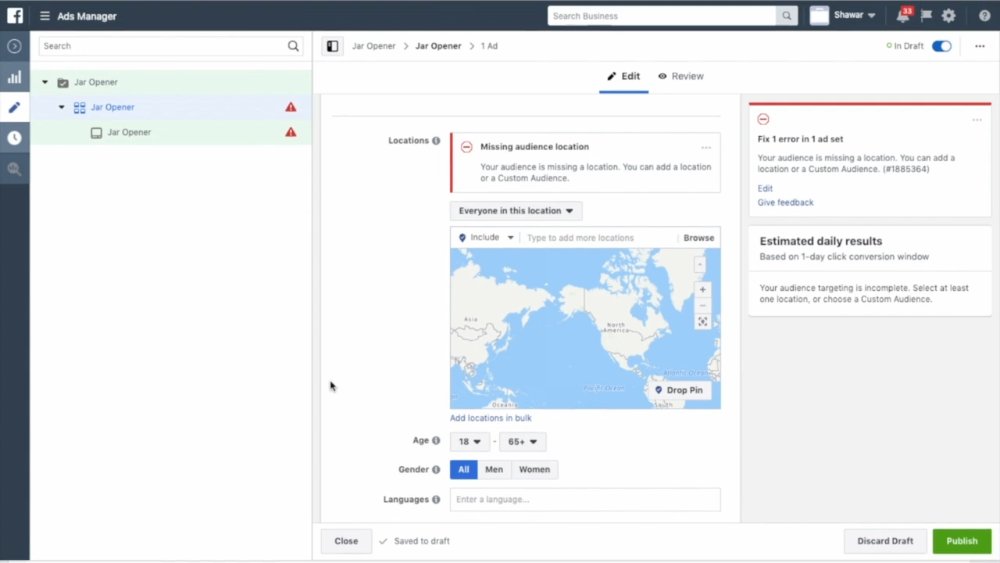Select the Jar Opener campaign tree item
This screenshot has width=1000, height=563.
point(171,82)
